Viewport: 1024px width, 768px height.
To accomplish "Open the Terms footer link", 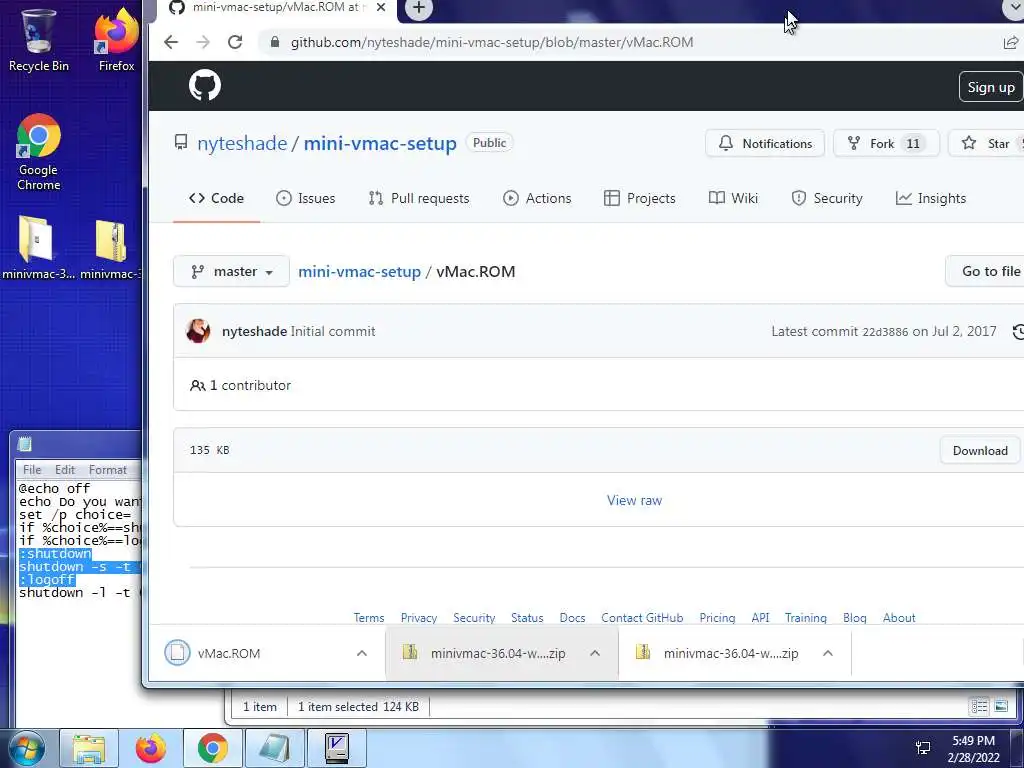I will [x=369, y=618].
